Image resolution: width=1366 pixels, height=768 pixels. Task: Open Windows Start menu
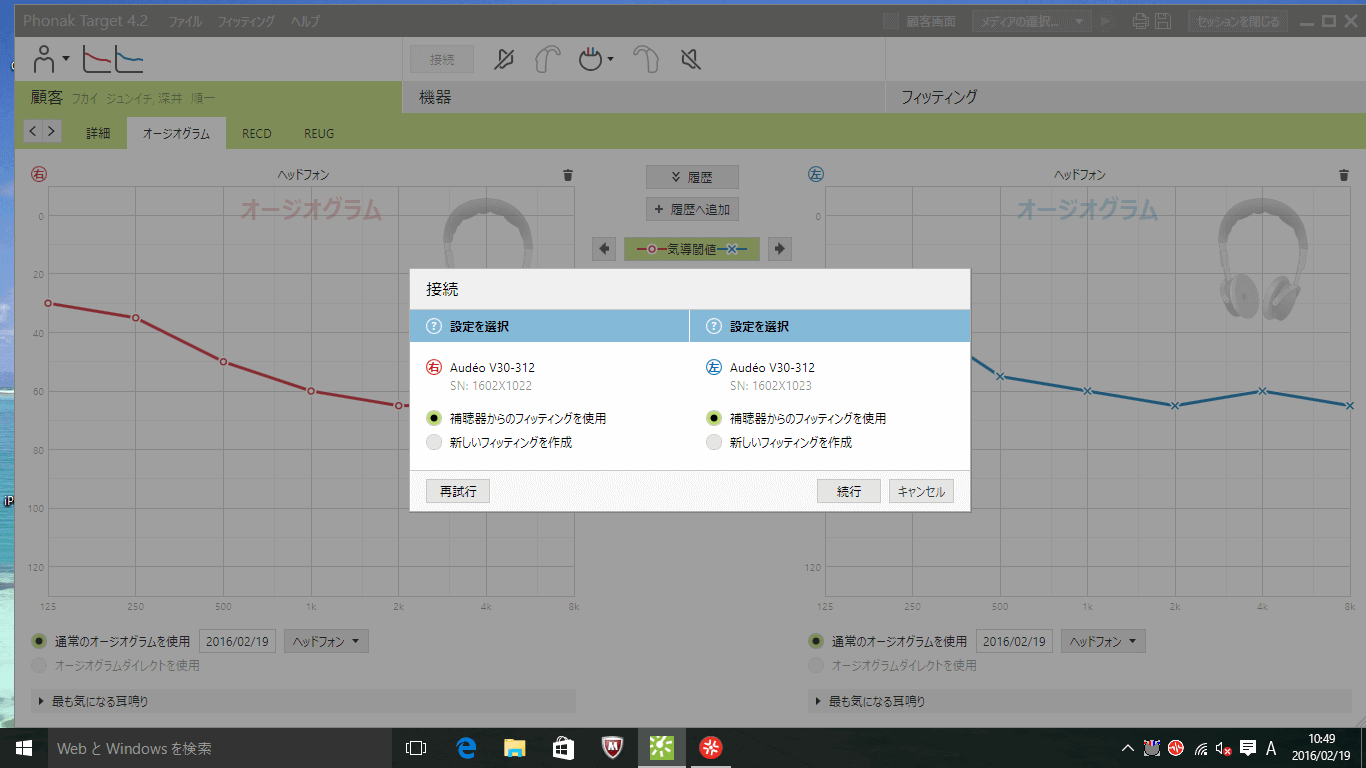pos(23,748)
